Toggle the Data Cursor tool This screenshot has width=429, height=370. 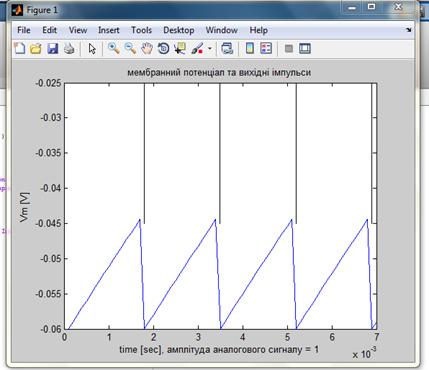pyautogui.click(x=180, y=49)
